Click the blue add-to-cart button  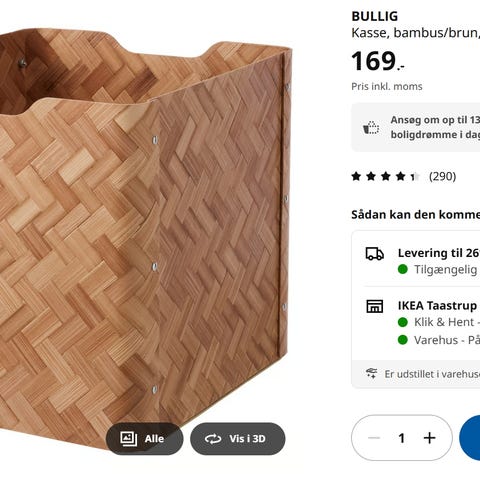[x=470, y=438]
